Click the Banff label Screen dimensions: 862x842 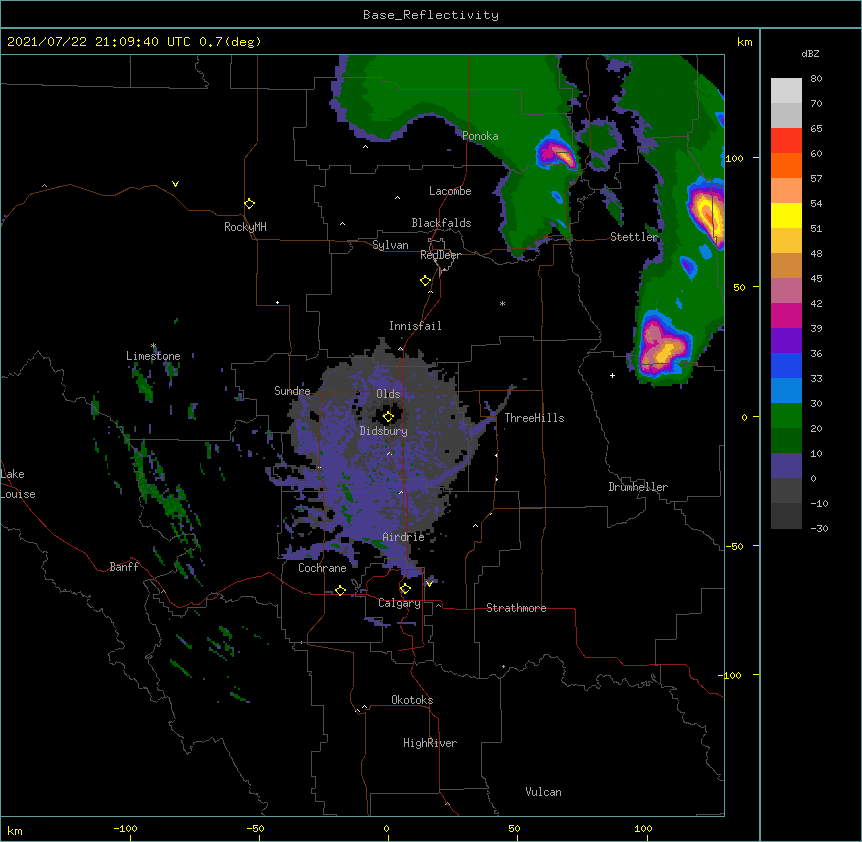[124, 567]
